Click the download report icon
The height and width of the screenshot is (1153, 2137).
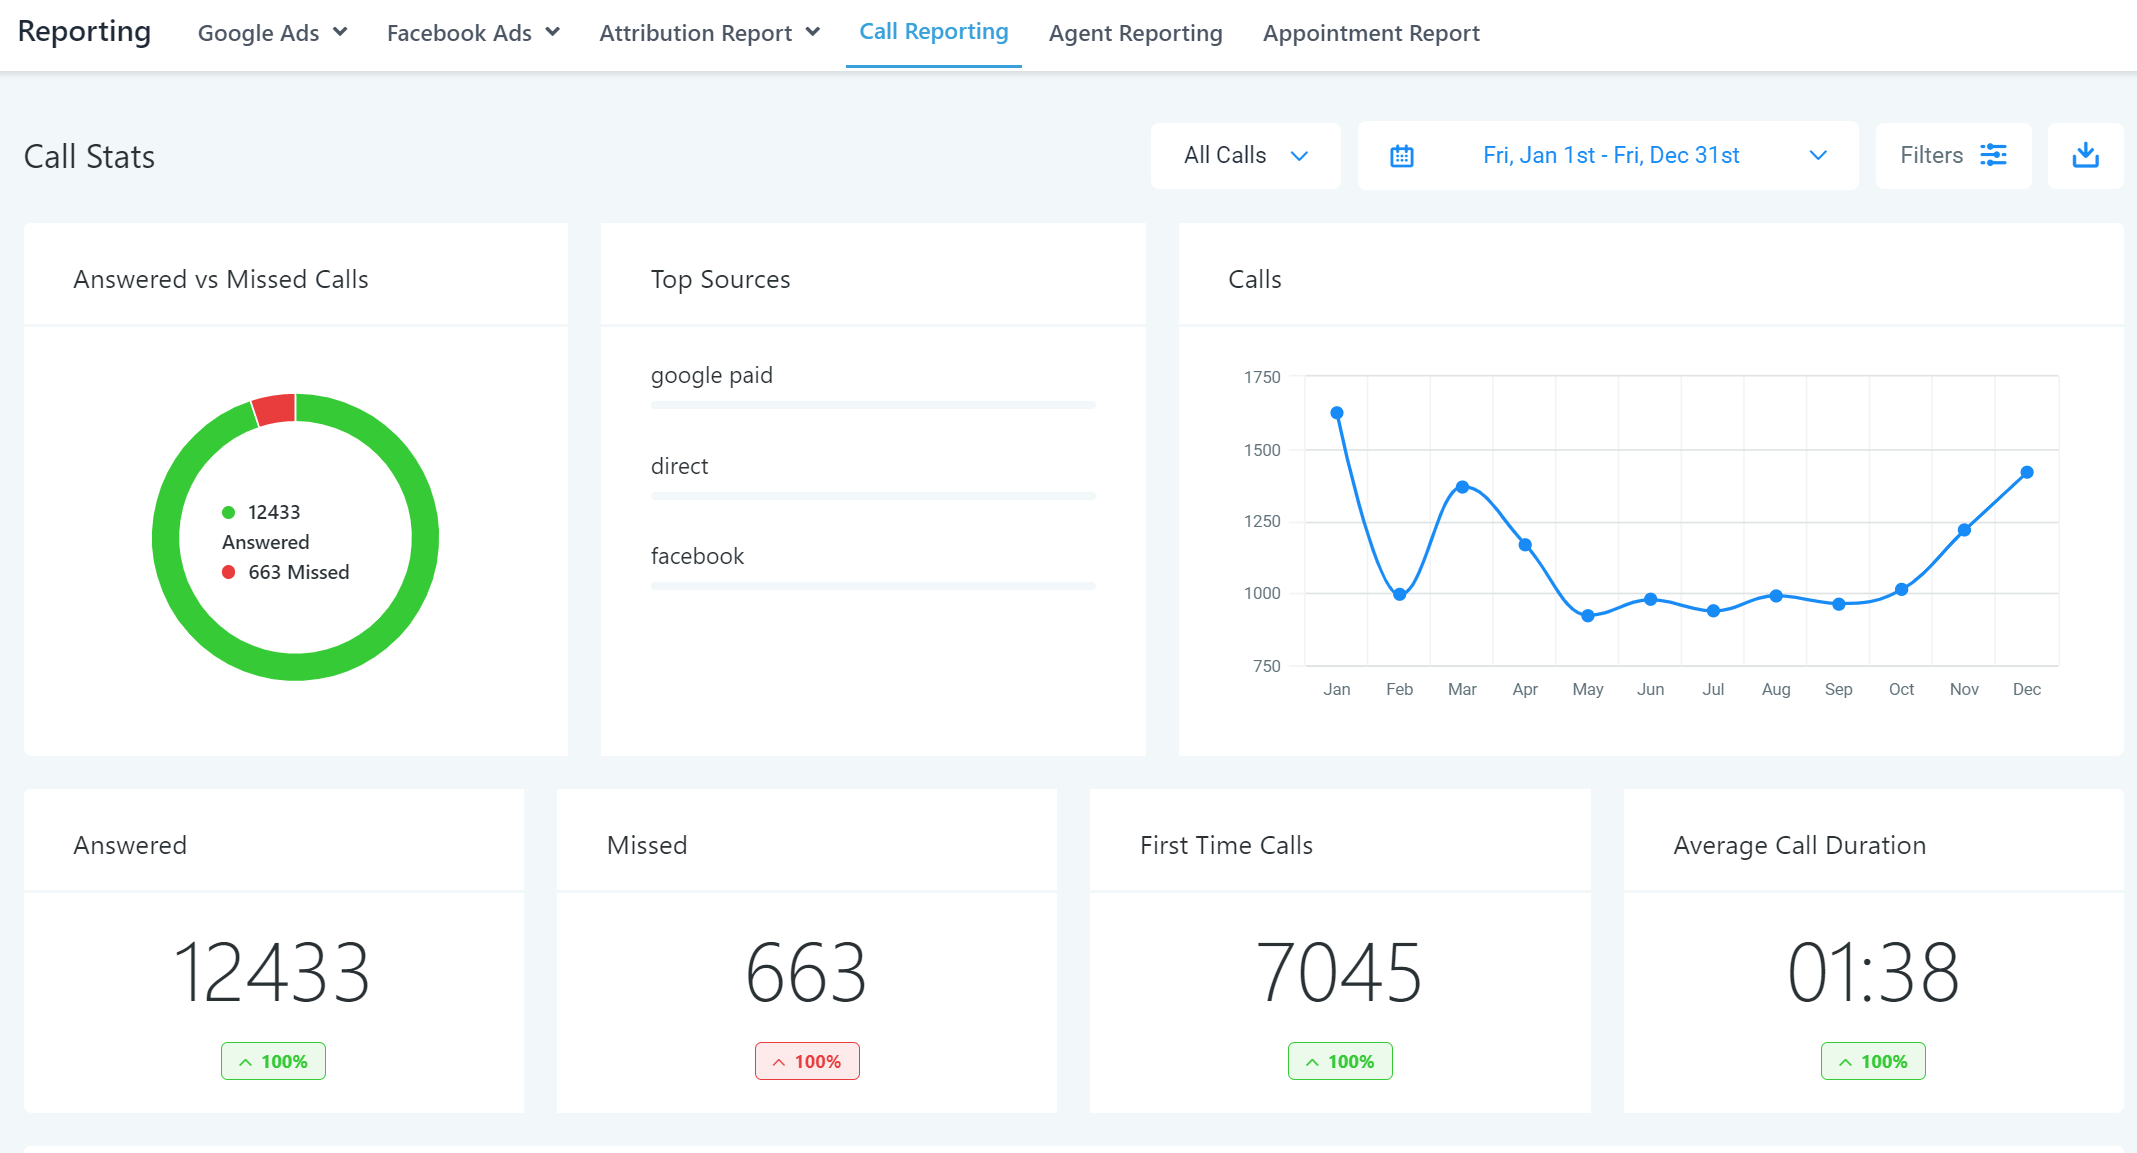pyautogui.click(x=2085, y=155)
